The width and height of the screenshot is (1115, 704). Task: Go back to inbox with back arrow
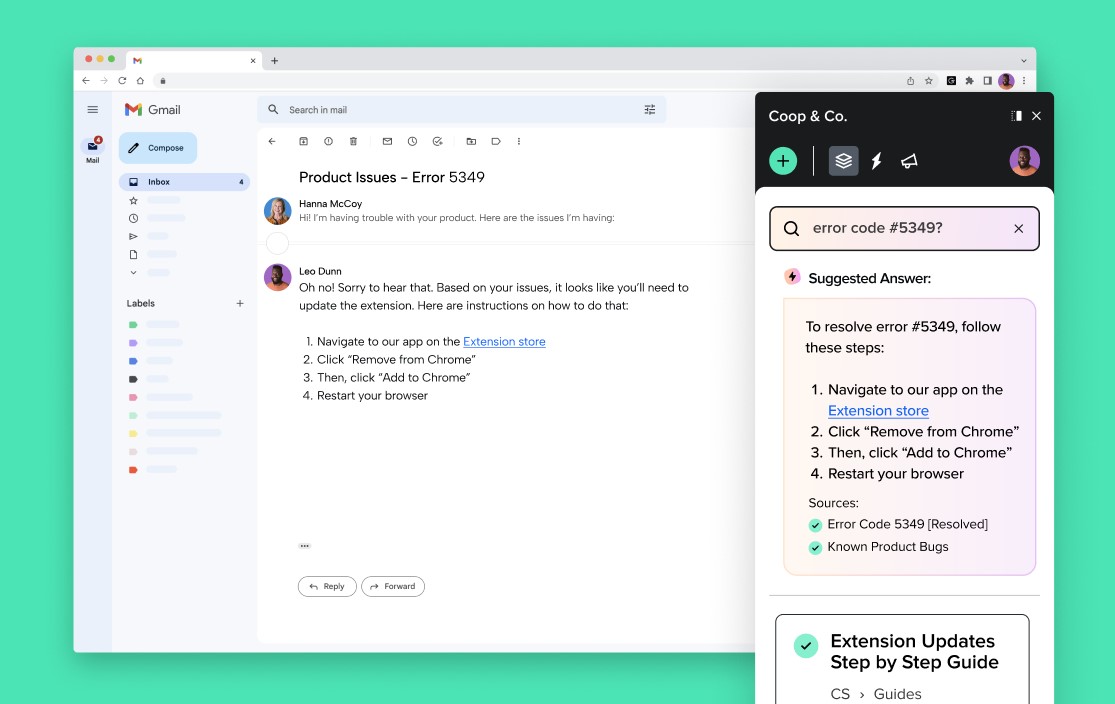(272, 142)
